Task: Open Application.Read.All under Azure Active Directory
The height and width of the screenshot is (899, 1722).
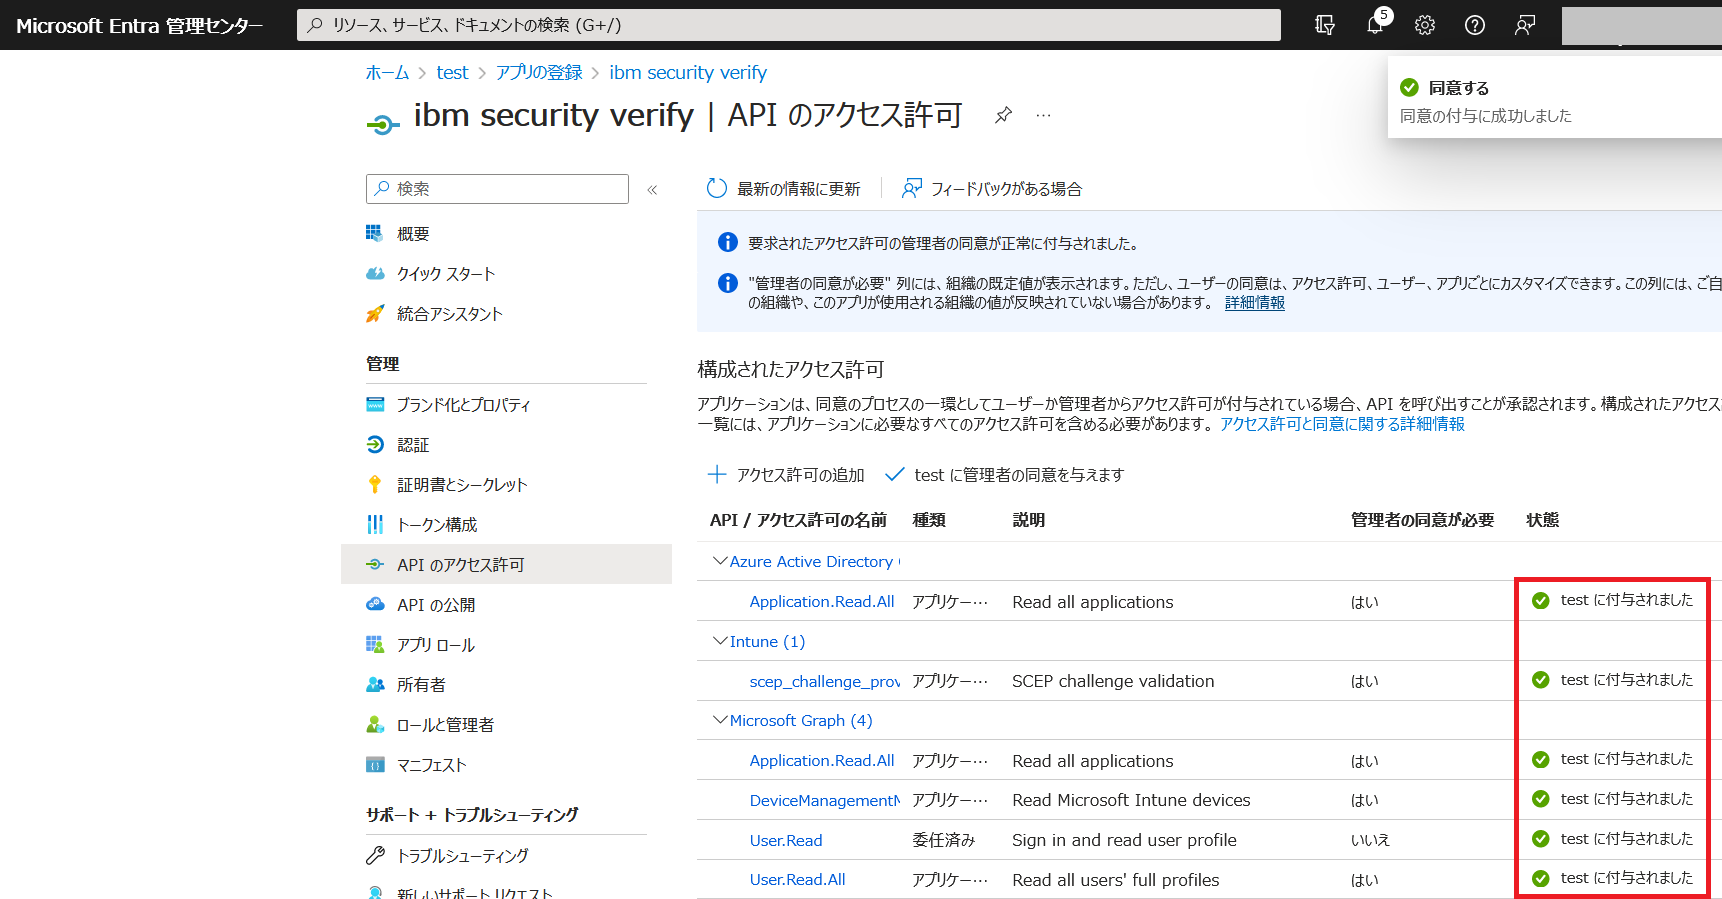Action: point(822,601)
